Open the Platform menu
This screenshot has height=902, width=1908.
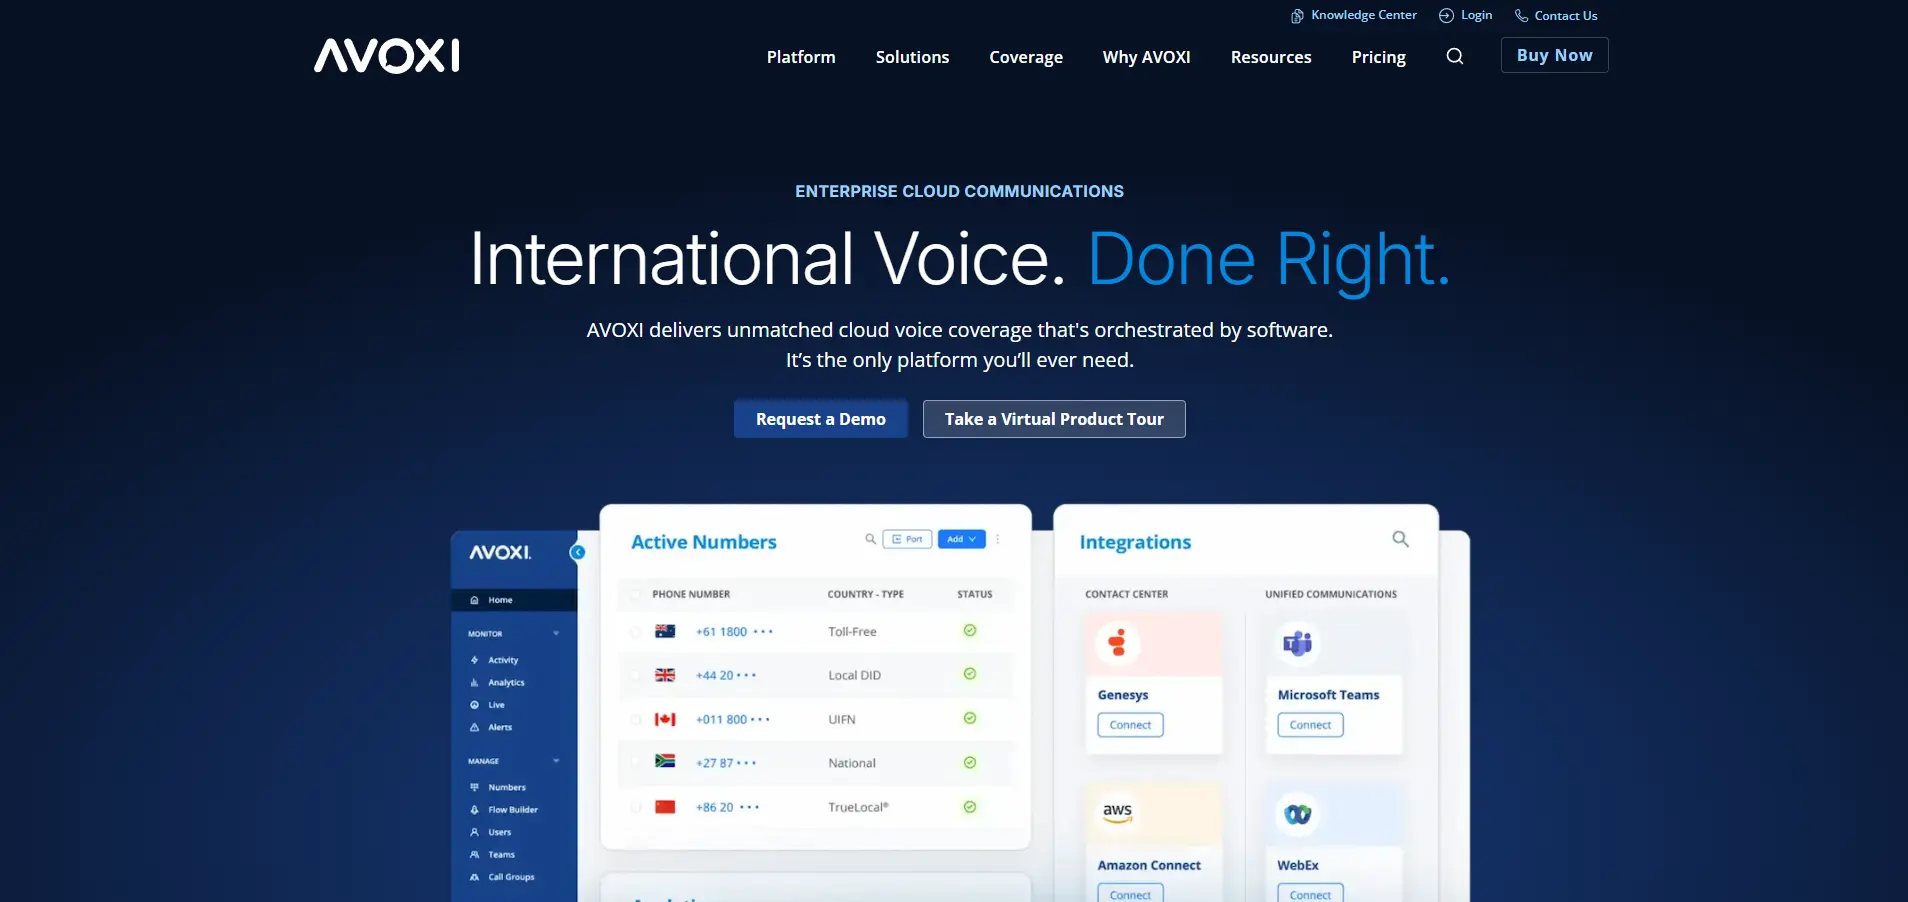pos(801,57)
